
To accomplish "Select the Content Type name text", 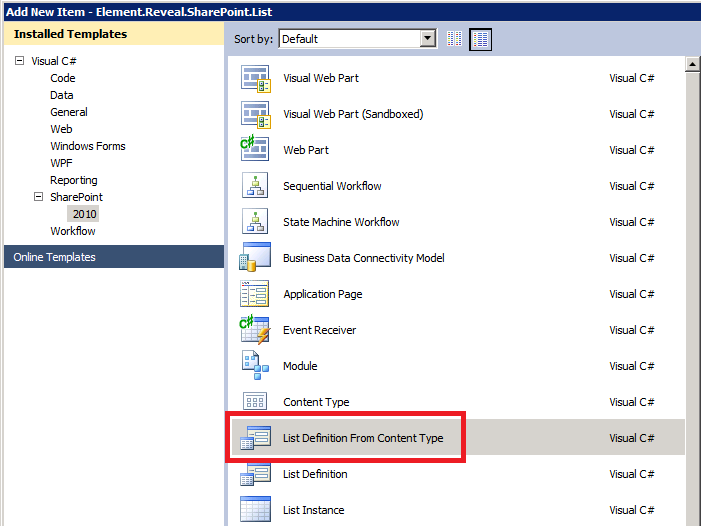I will (x=316, y=402).
